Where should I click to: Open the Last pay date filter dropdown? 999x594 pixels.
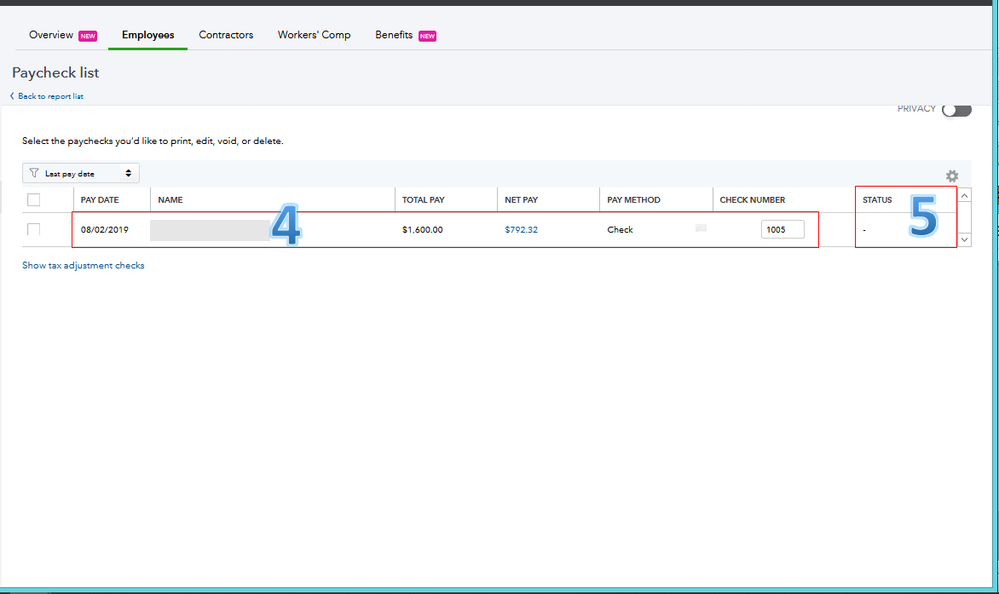coord(81,173)
